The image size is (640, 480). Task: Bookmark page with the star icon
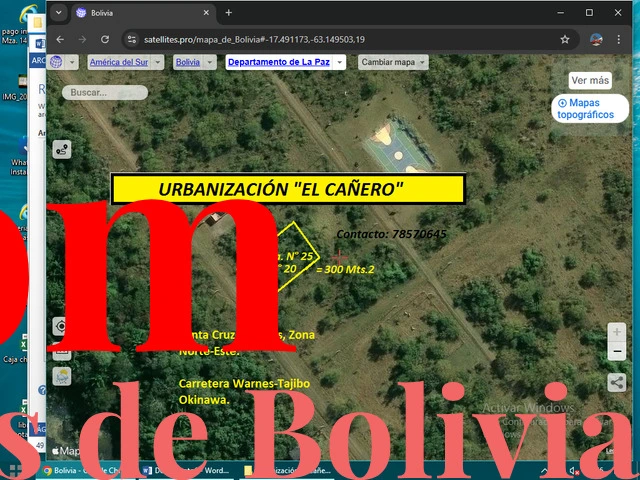[565, 39]
